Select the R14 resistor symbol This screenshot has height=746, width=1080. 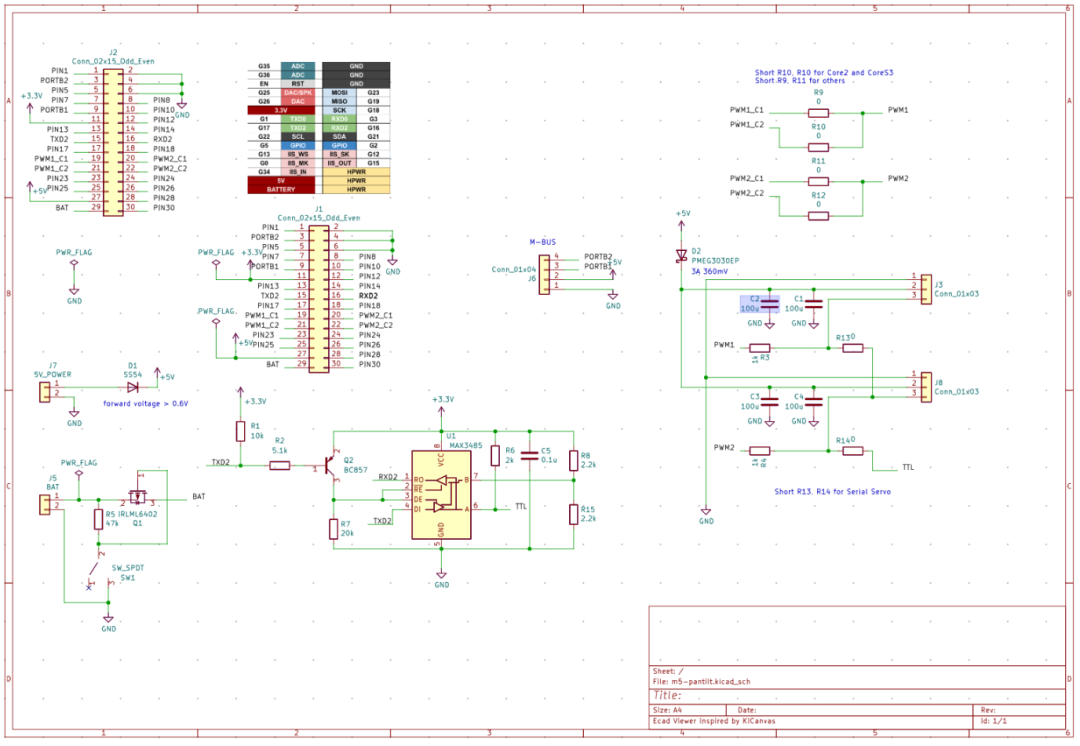click(x=853, y=450)
